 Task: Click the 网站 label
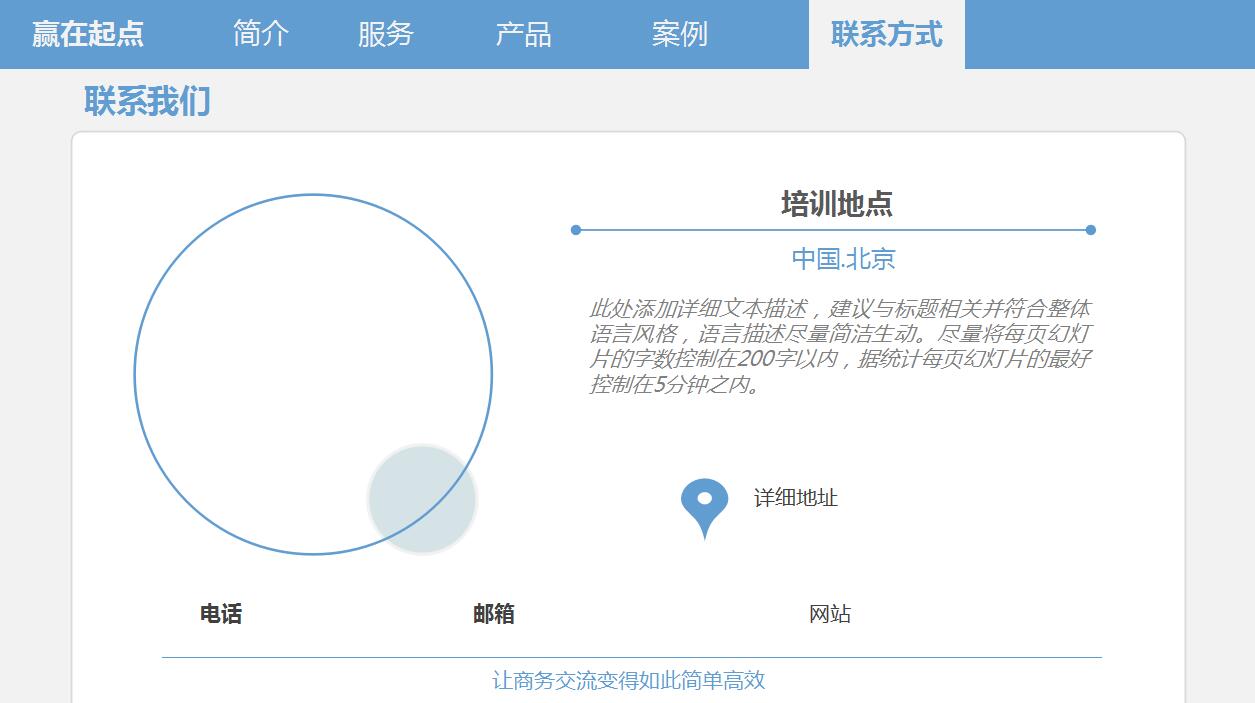point(830,614)
